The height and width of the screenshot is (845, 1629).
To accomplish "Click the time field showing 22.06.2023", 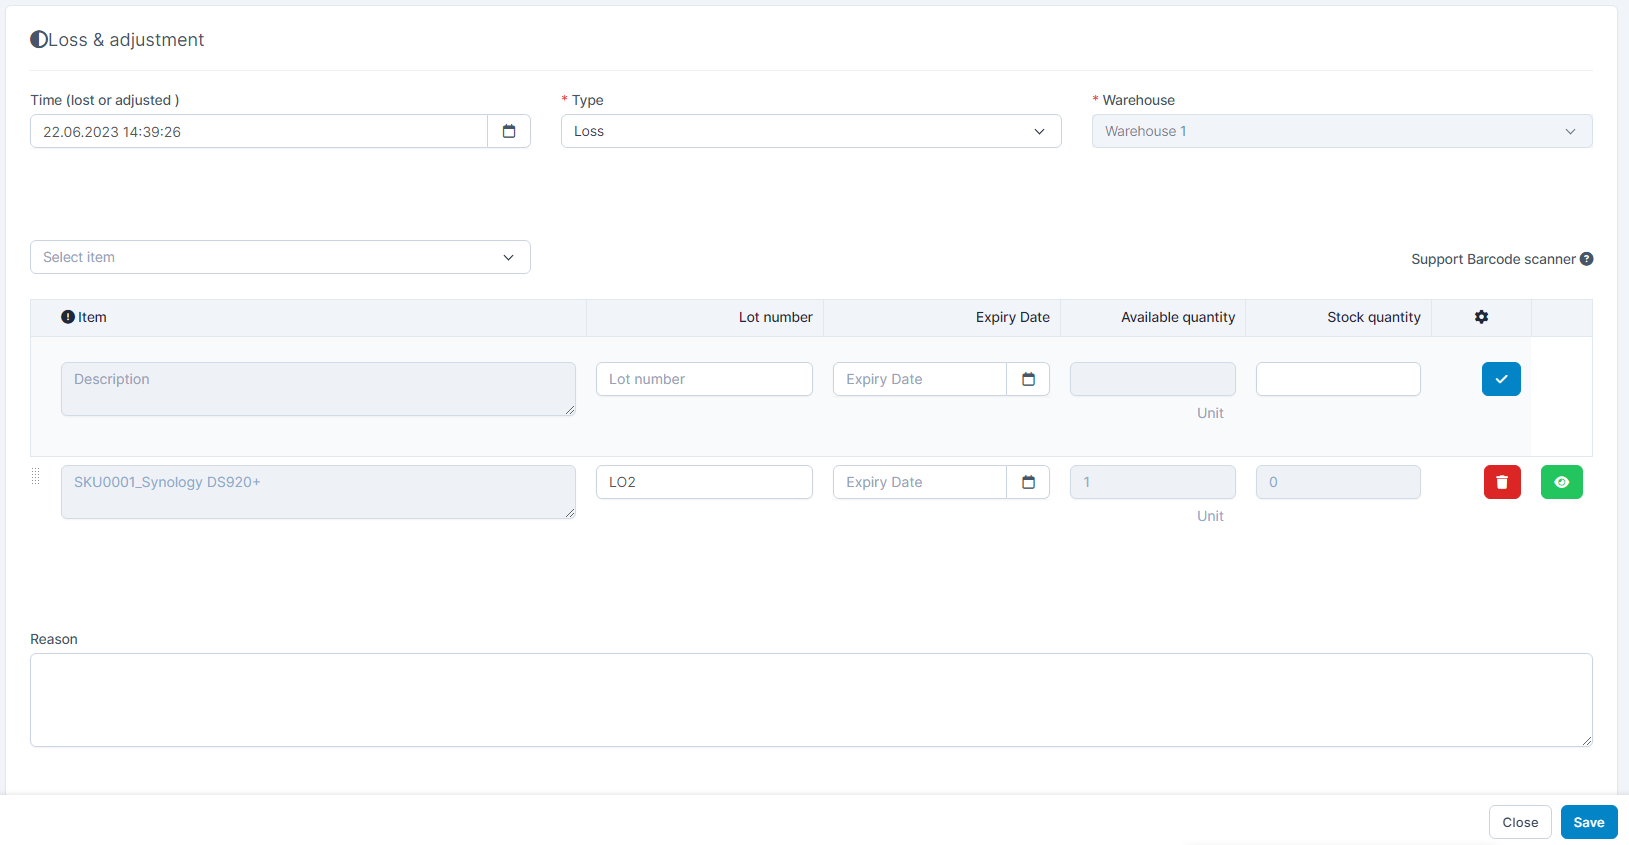I will (x=259, y=131).
